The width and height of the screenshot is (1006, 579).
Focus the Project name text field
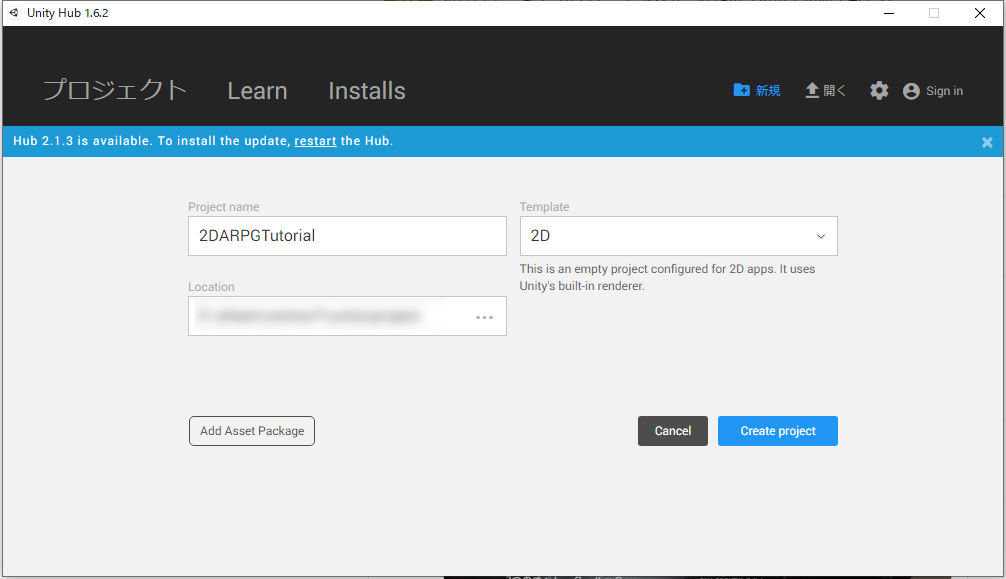tap(347, 236)
